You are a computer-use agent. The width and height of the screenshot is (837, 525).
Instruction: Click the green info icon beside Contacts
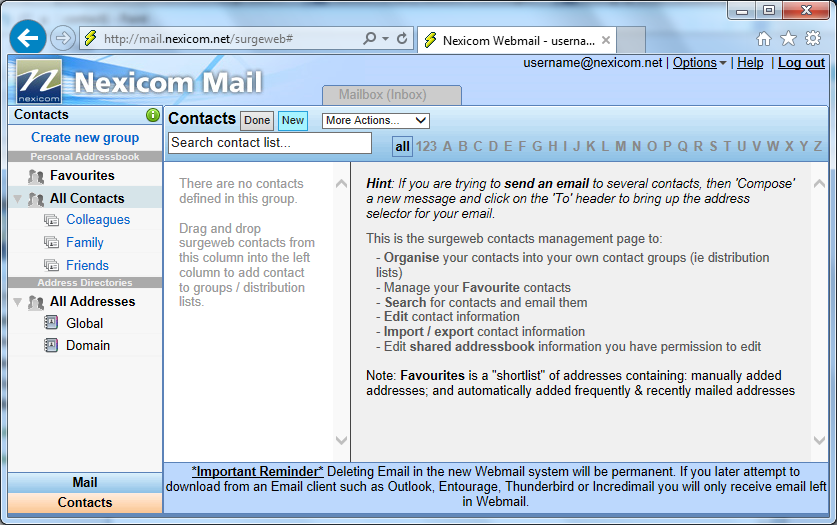coord(153,115)
